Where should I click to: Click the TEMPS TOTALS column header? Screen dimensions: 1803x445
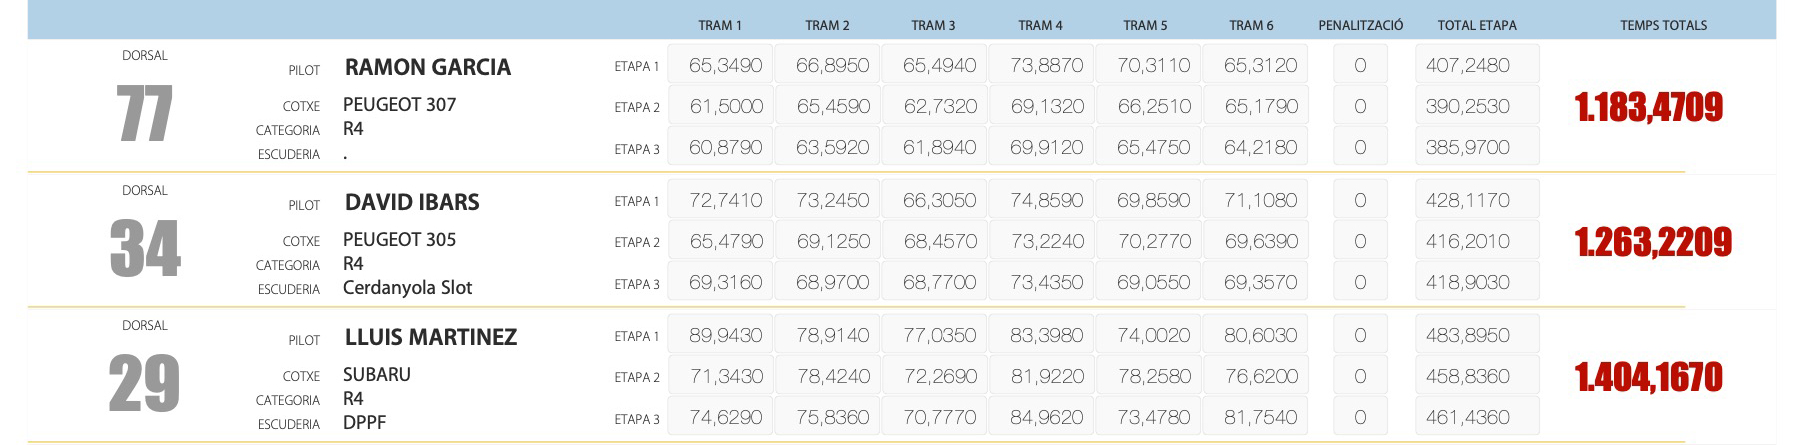click(x=1663, y=25)
